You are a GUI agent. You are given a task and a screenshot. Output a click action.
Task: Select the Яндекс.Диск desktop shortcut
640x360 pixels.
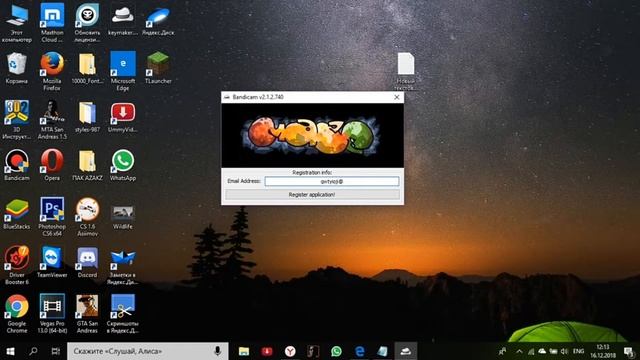(158, 19)
